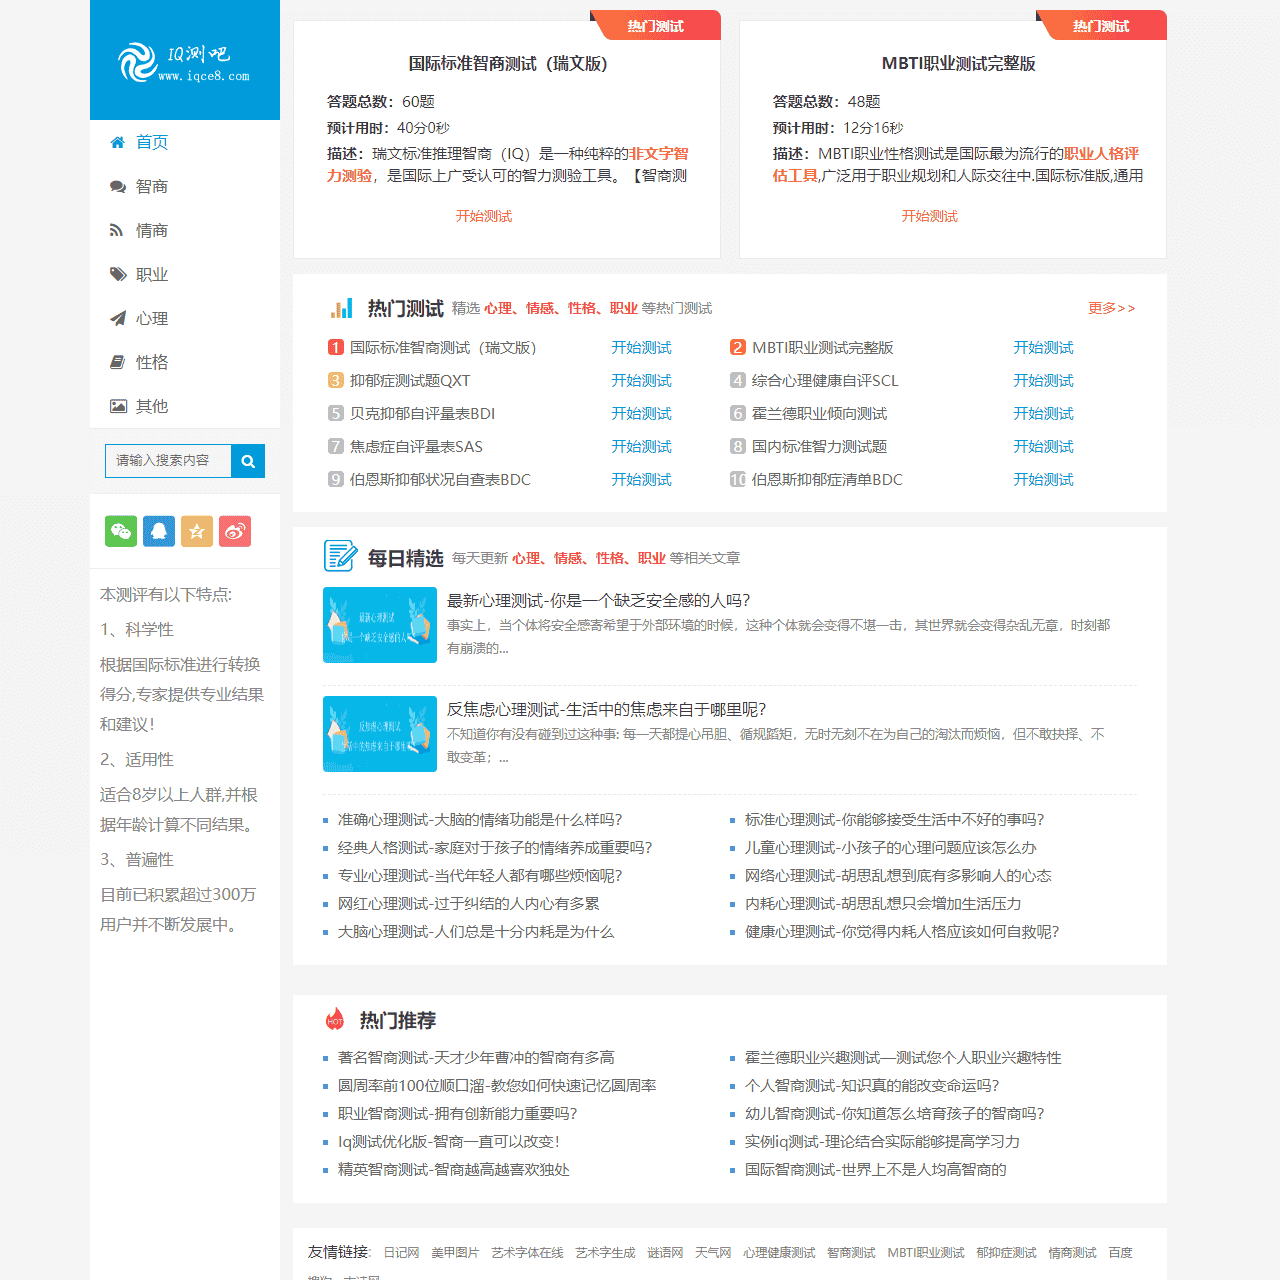This screenshot has height=1280, width=1280.
Task: Select the book icon next to 性格
Action: 117,362
